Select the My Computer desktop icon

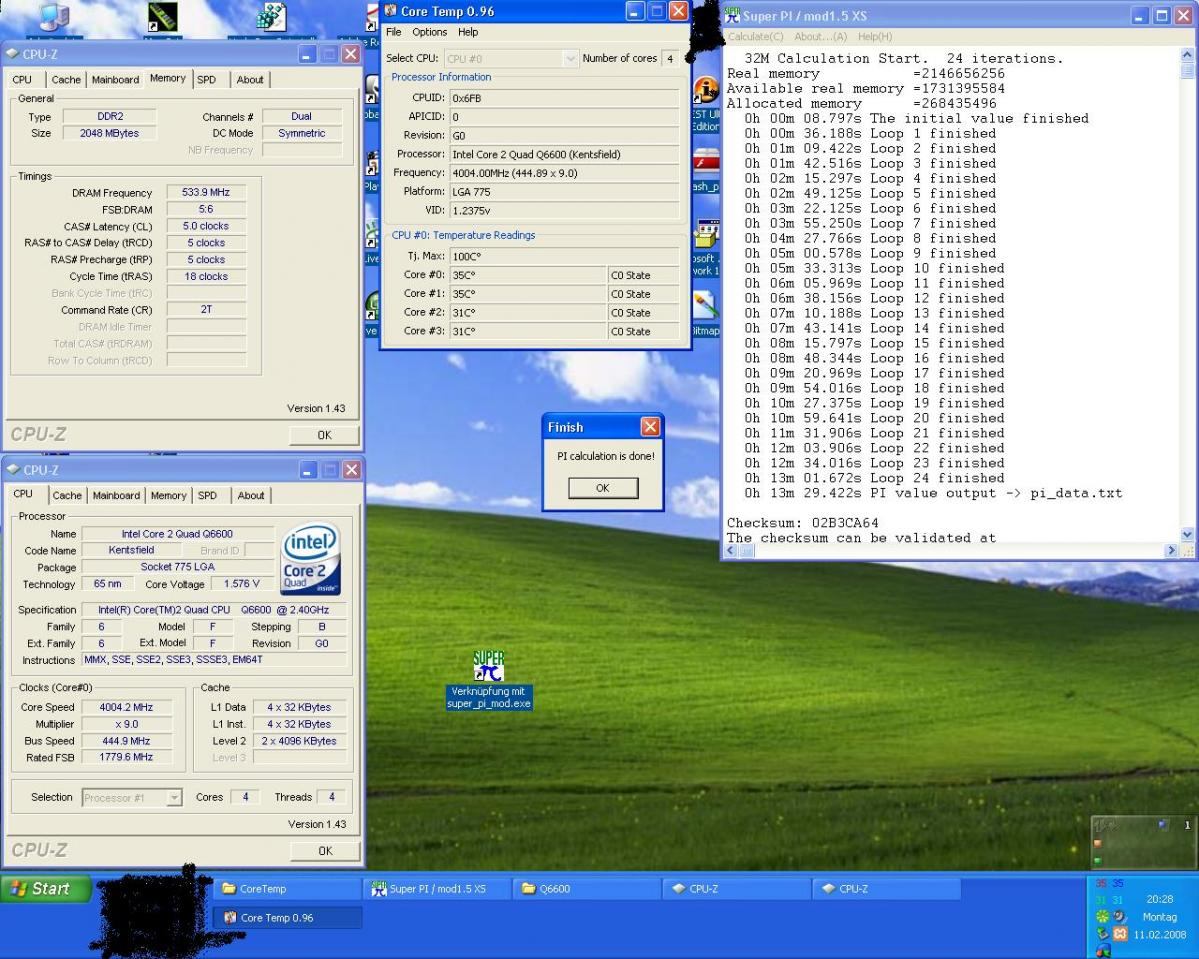53,17
